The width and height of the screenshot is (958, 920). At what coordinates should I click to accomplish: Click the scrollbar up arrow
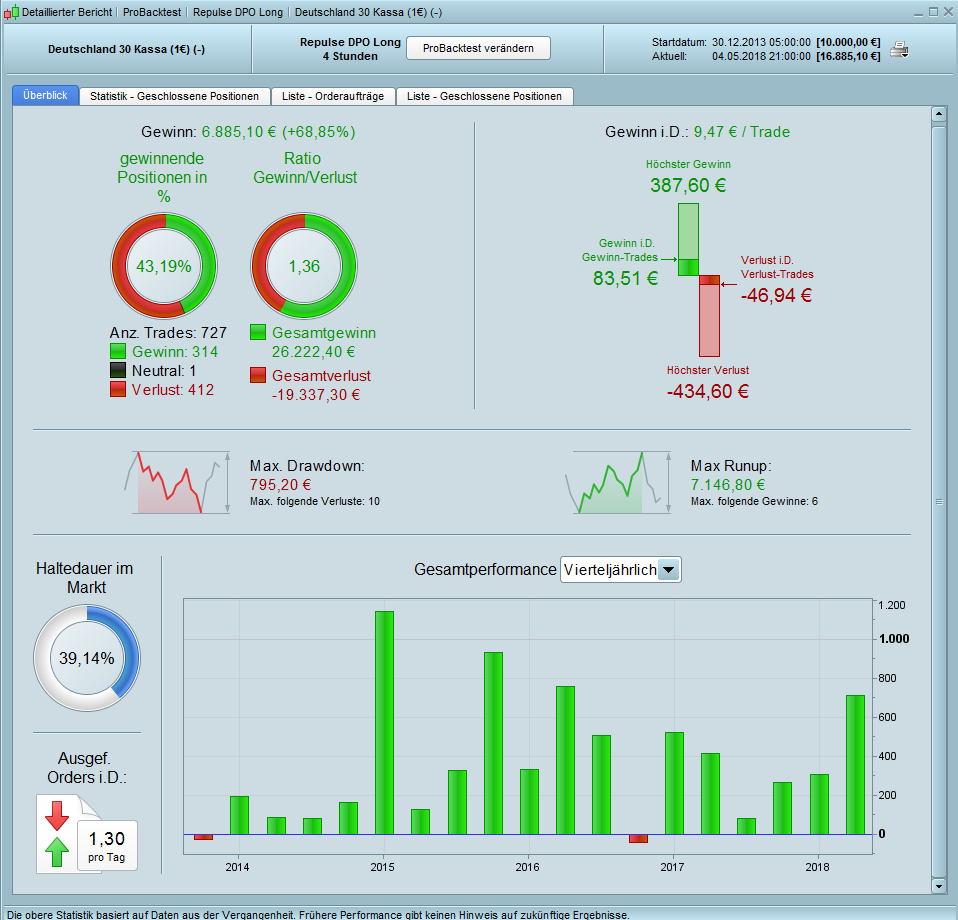pos(939,114)
